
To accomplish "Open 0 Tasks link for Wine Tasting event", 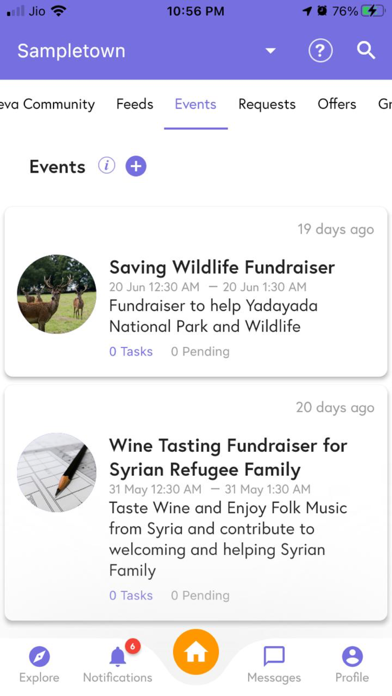I will click(131, 595).
